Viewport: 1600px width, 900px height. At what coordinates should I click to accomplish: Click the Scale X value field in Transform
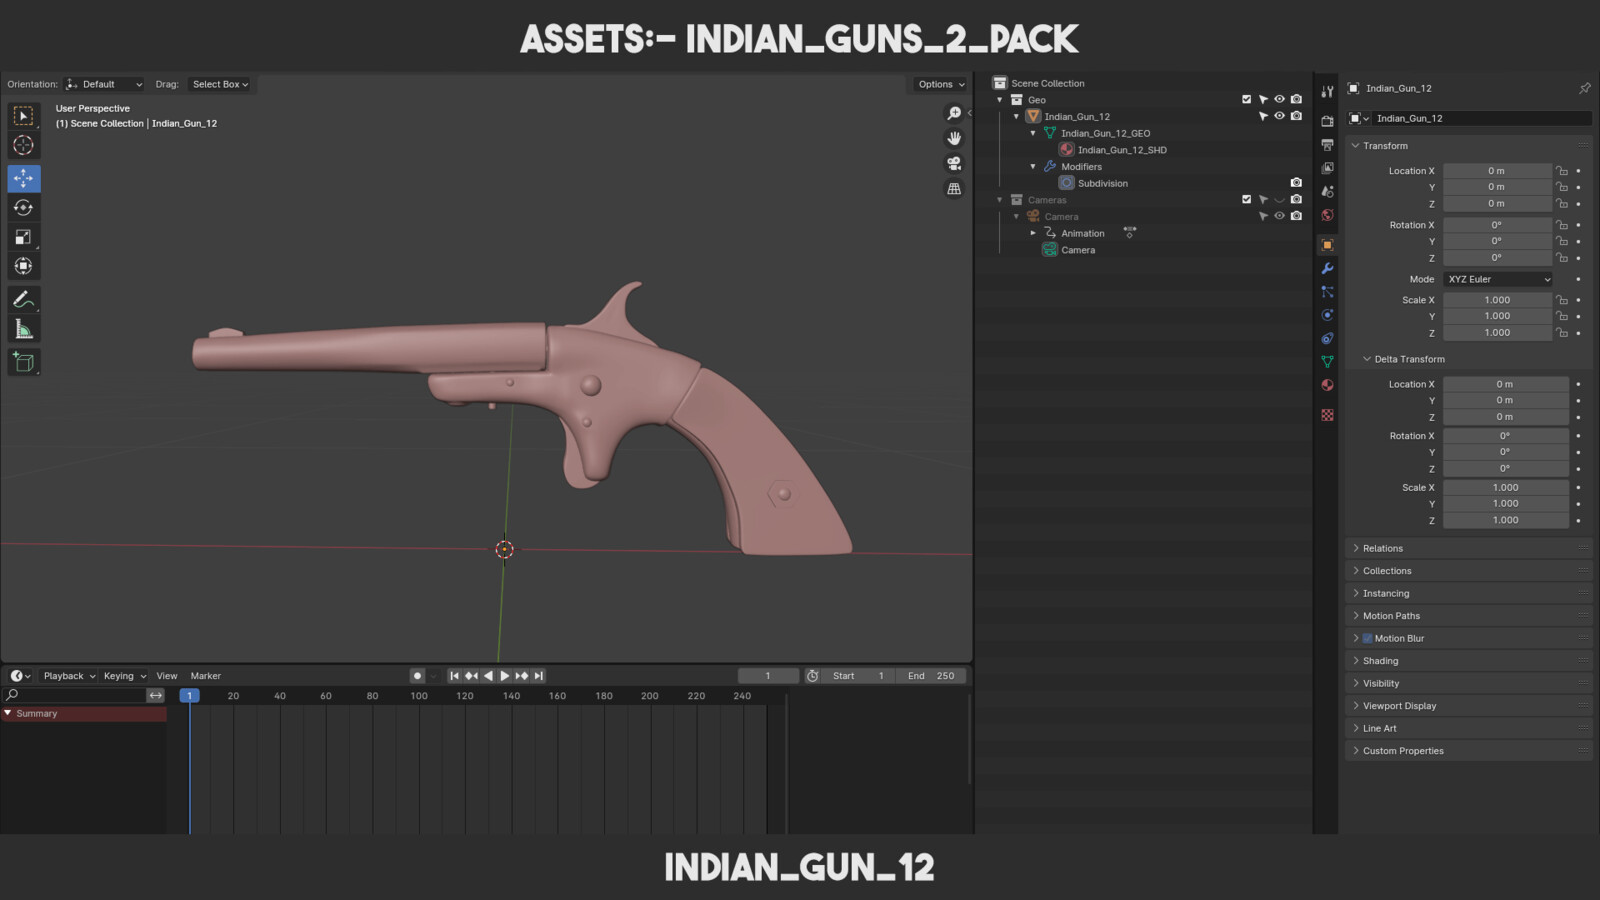click(1497, 300)
